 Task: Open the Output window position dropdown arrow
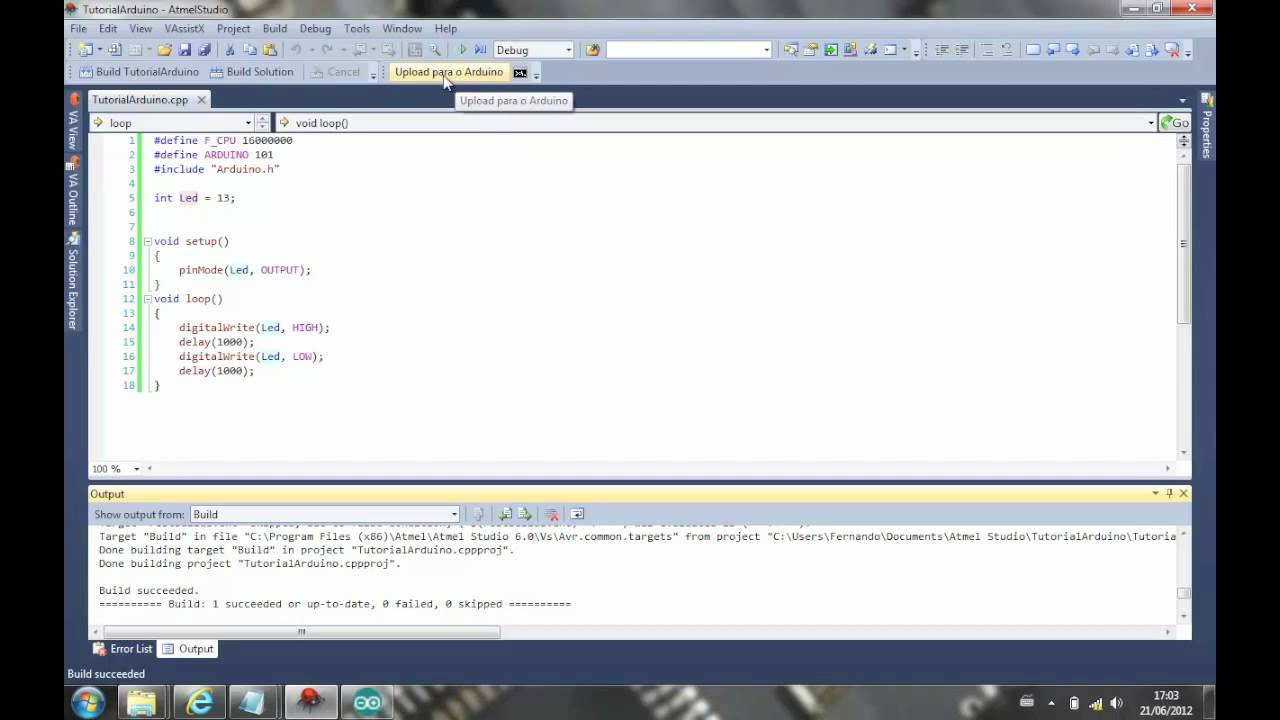coord(1155,493)
